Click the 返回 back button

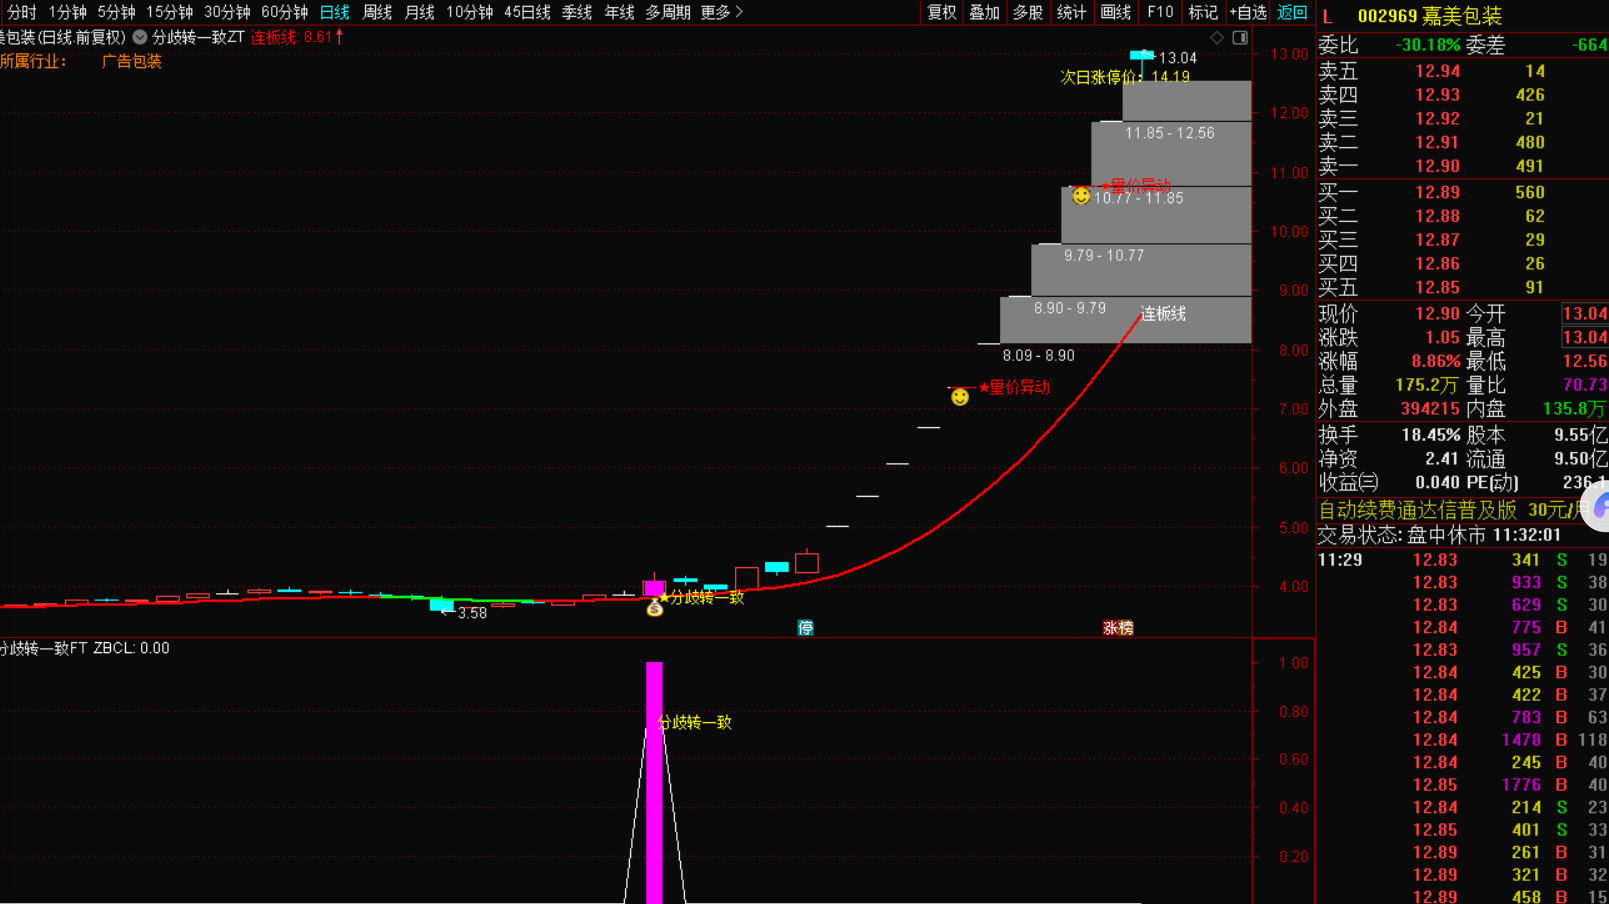click(1292, 12)
